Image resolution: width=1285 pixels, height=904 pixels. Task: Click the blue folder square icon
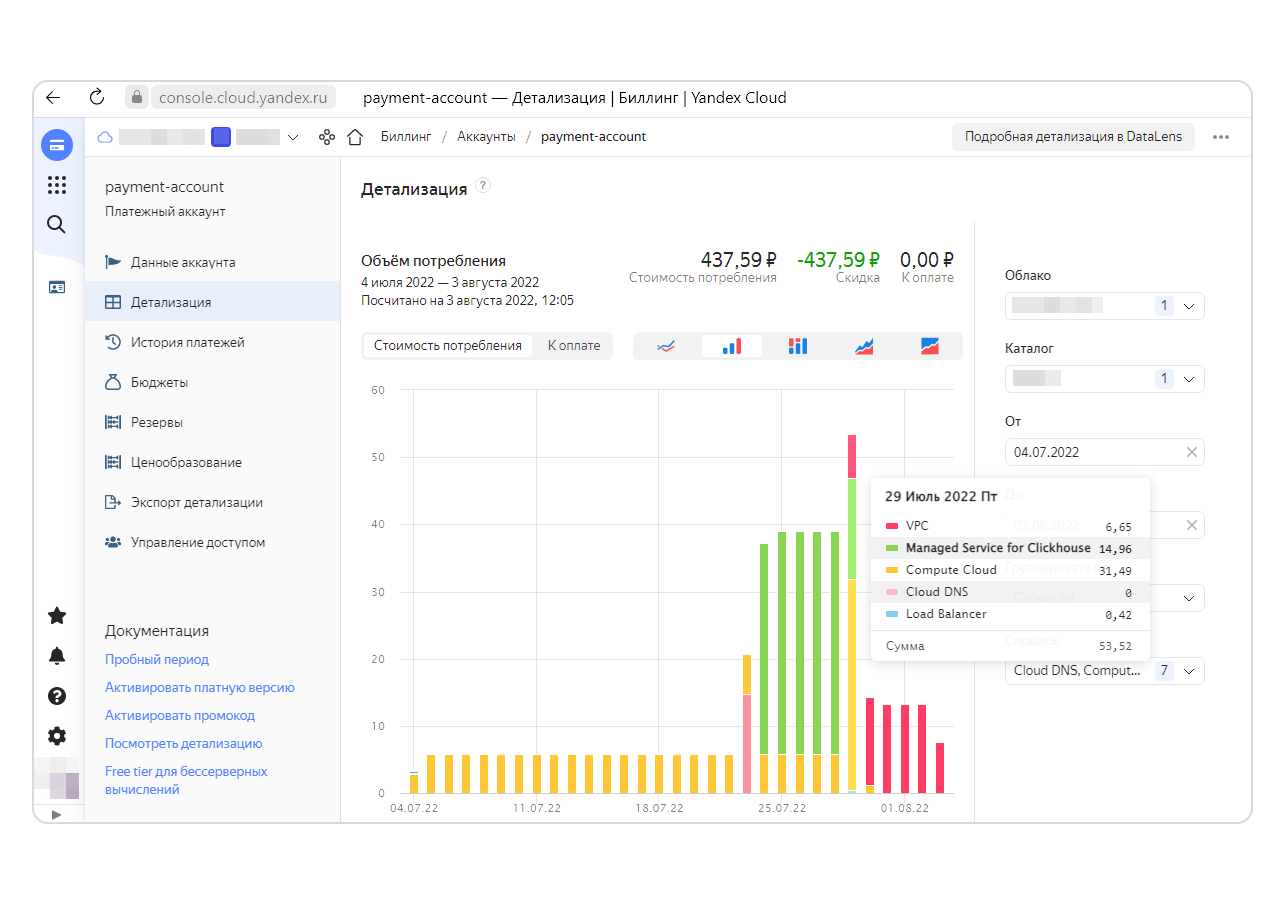click(x=221, y=137)
